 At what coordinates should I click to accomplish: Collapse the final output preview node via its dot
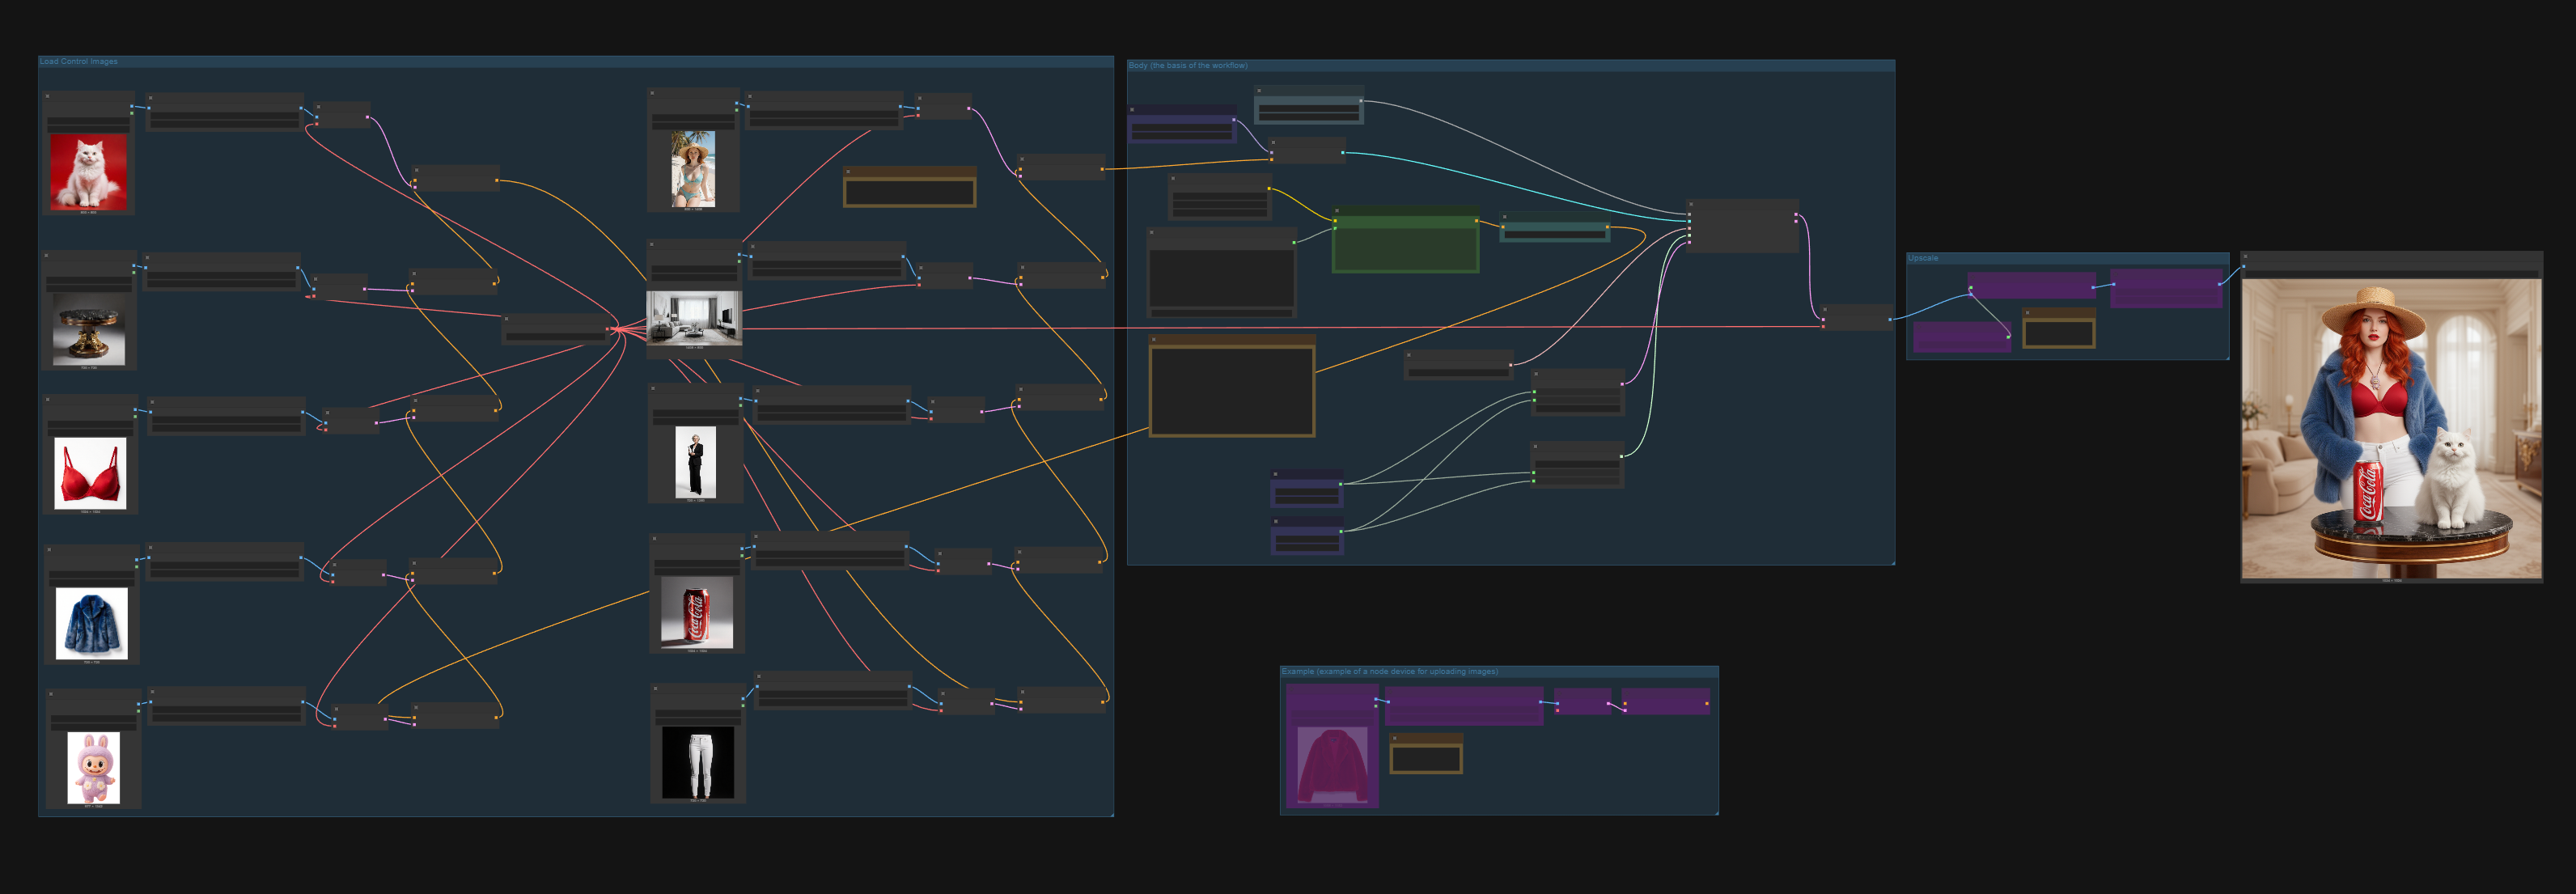(2245, 257)
